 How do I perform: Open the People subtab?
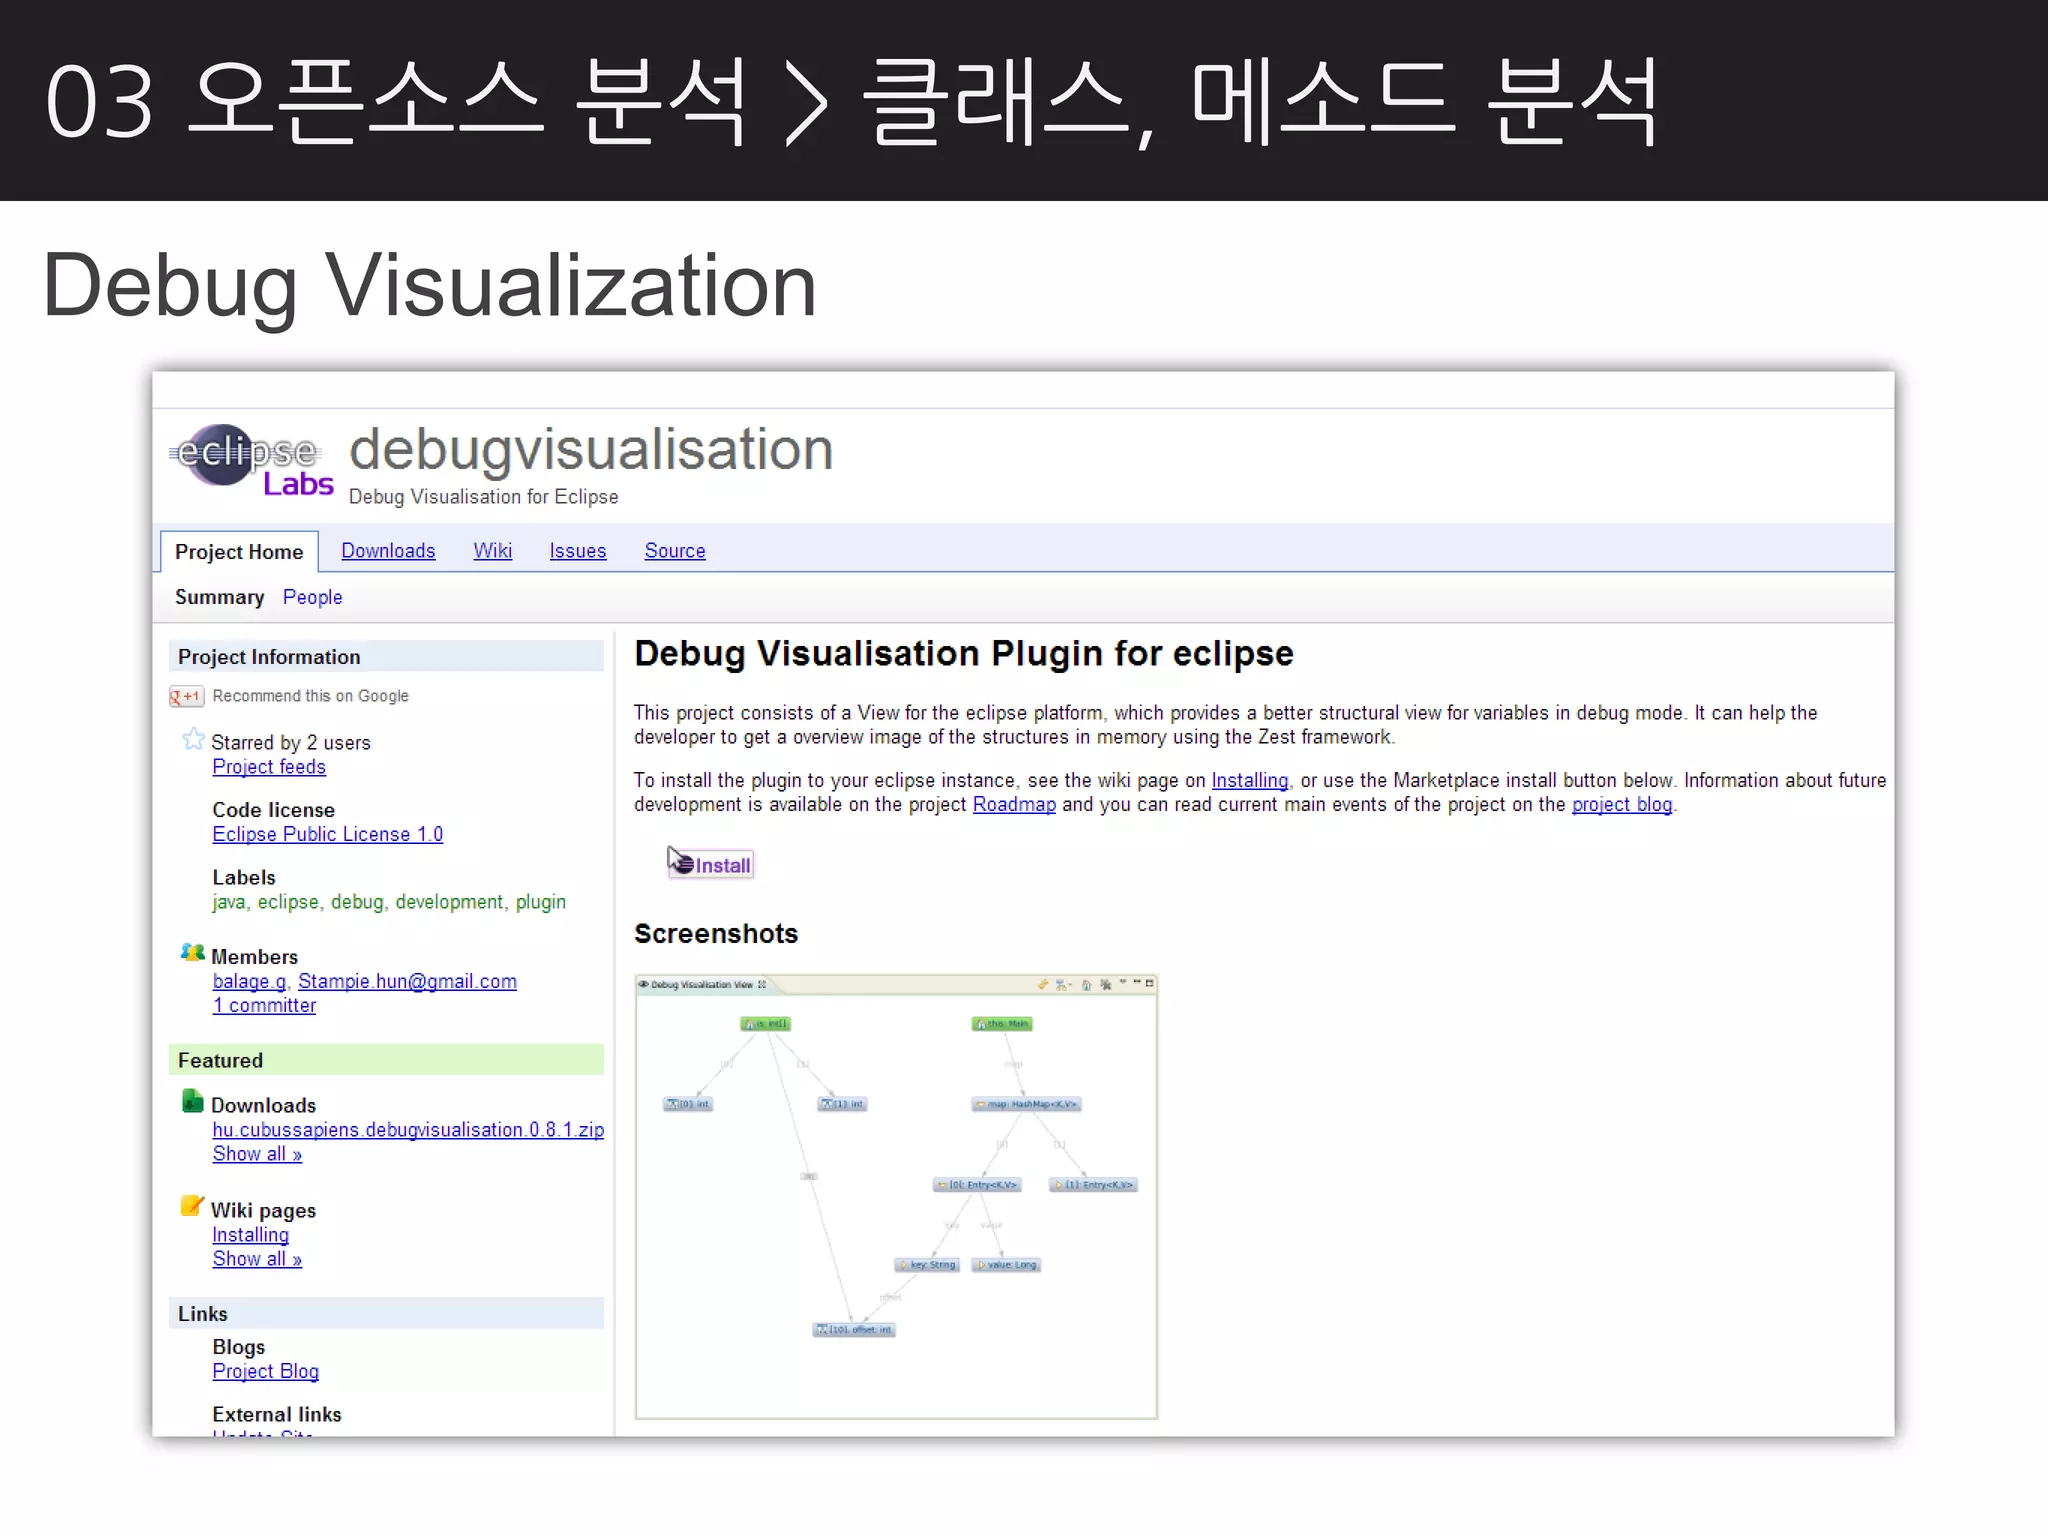point(312,597)
